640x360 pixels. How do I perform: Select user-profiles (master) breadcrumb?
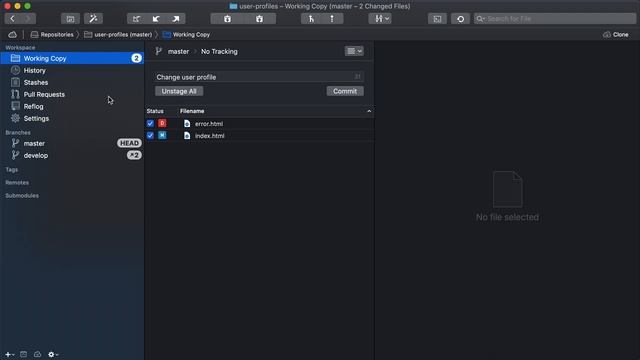[x=118, y=35]
